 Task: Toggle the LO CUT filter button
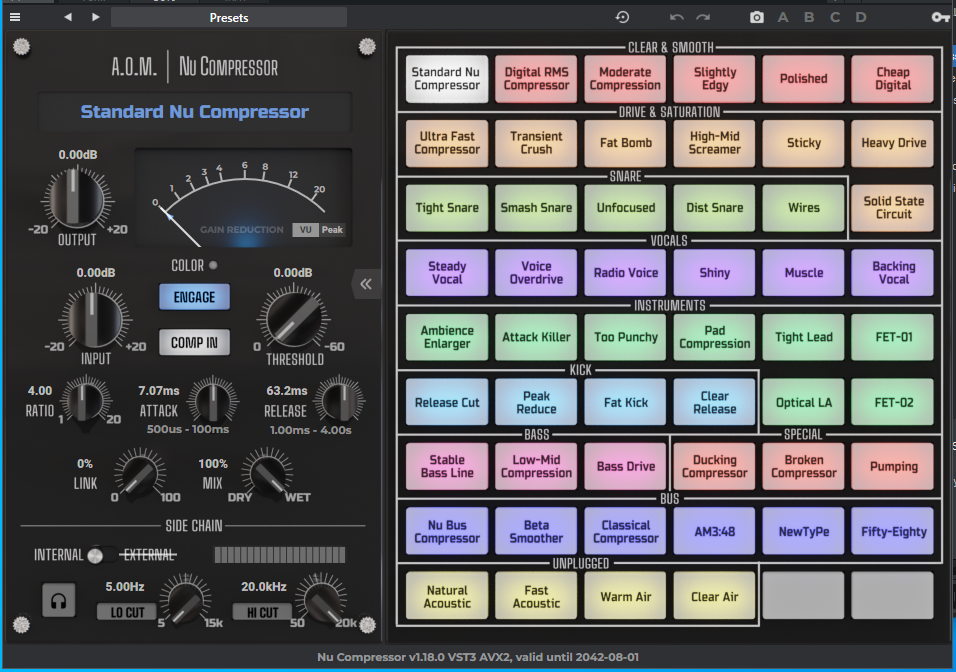point(127,612)
